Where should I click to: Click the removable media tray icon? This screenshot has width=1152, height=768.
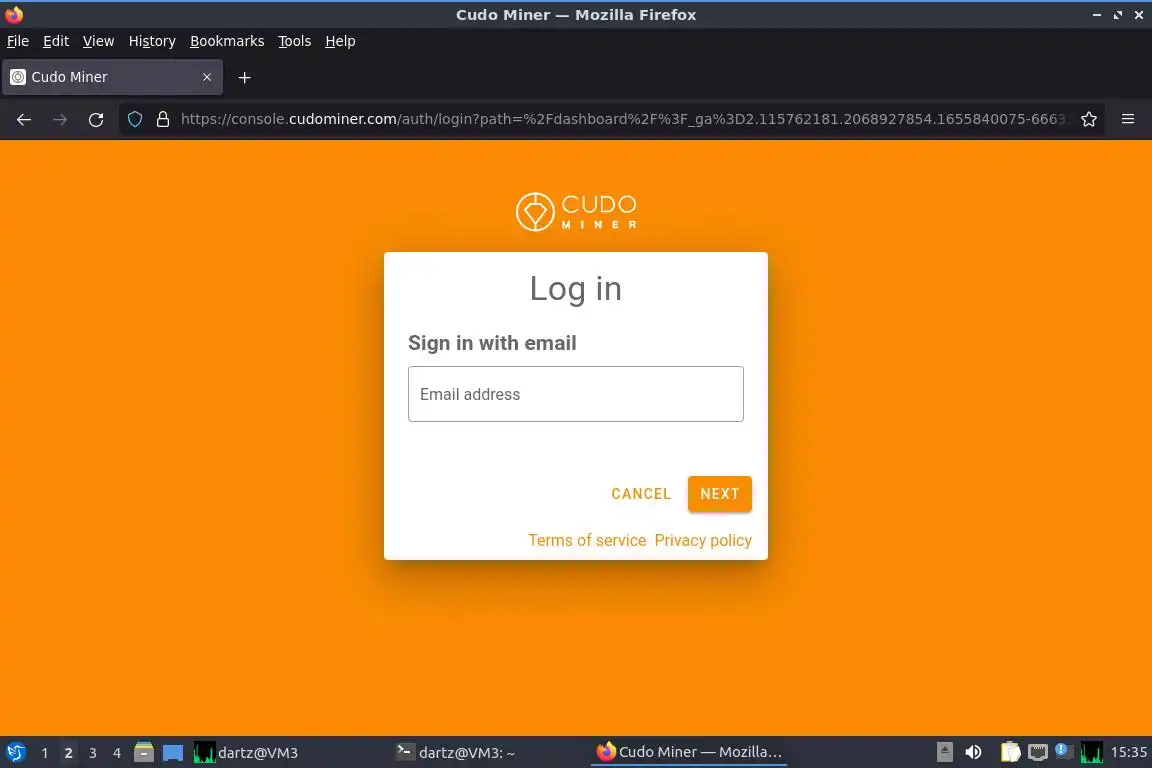tap(945, 753)
